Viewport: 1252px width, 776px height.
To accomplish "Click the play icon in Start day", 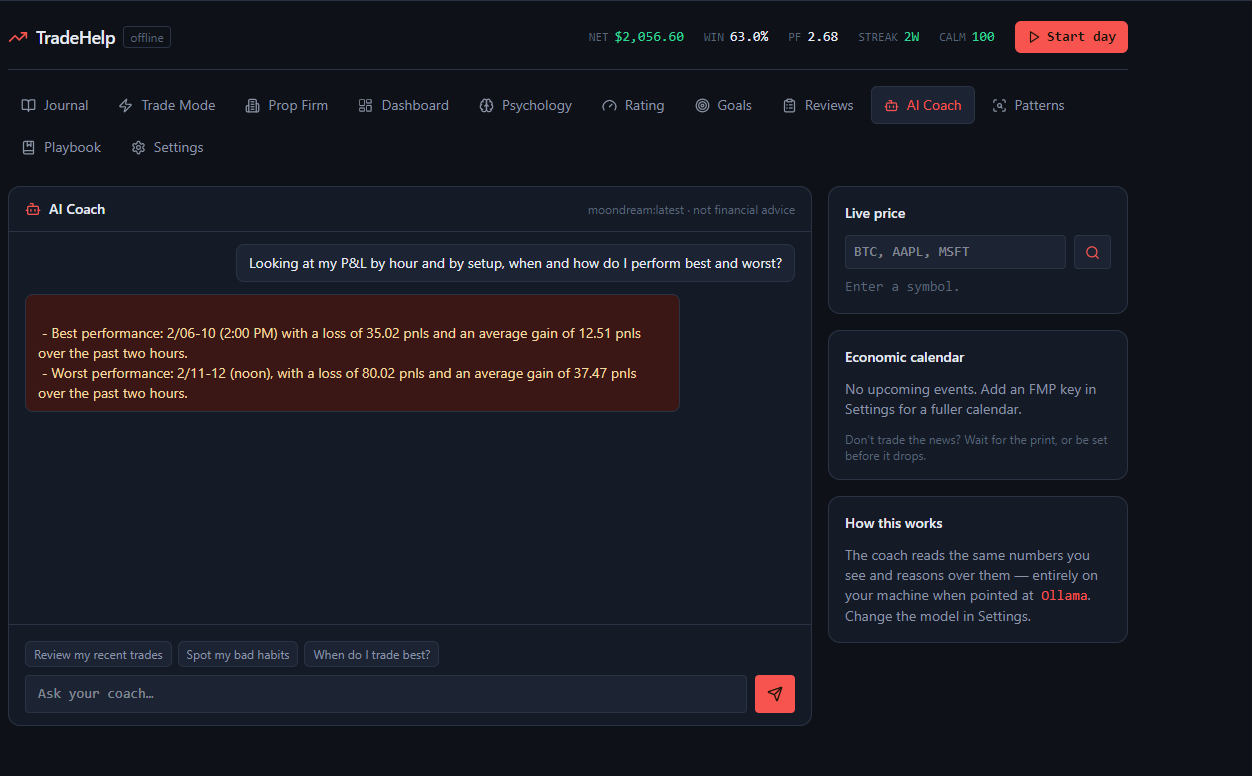I will click(1034, 37).
